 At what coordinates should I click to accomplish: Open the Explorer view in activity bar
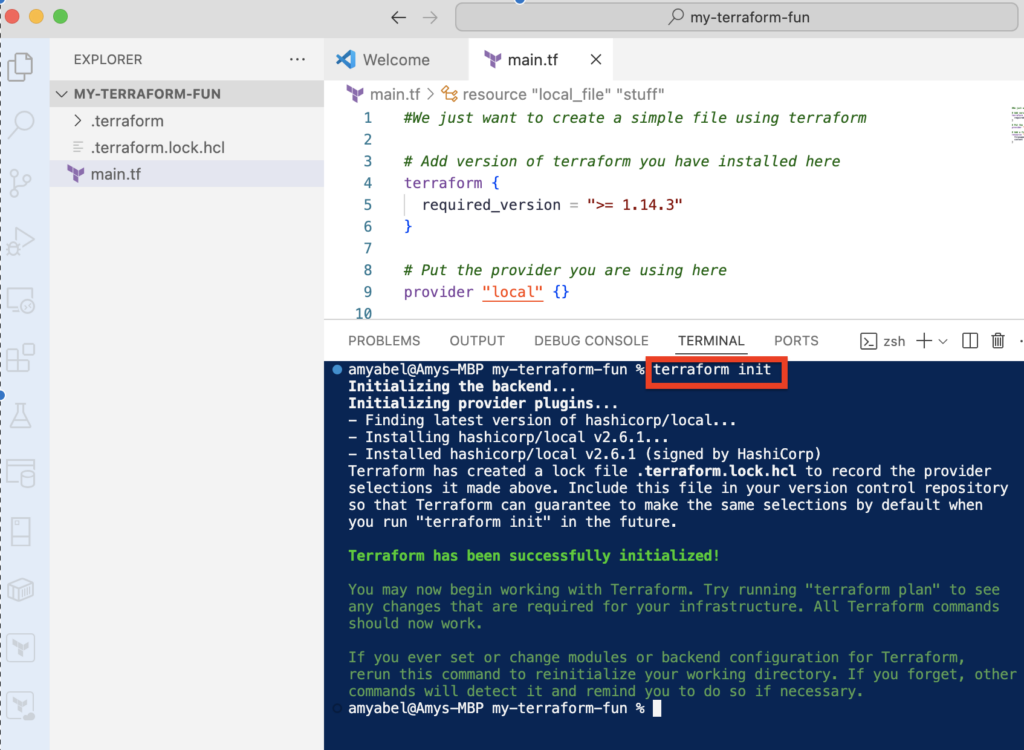[21, 67]
